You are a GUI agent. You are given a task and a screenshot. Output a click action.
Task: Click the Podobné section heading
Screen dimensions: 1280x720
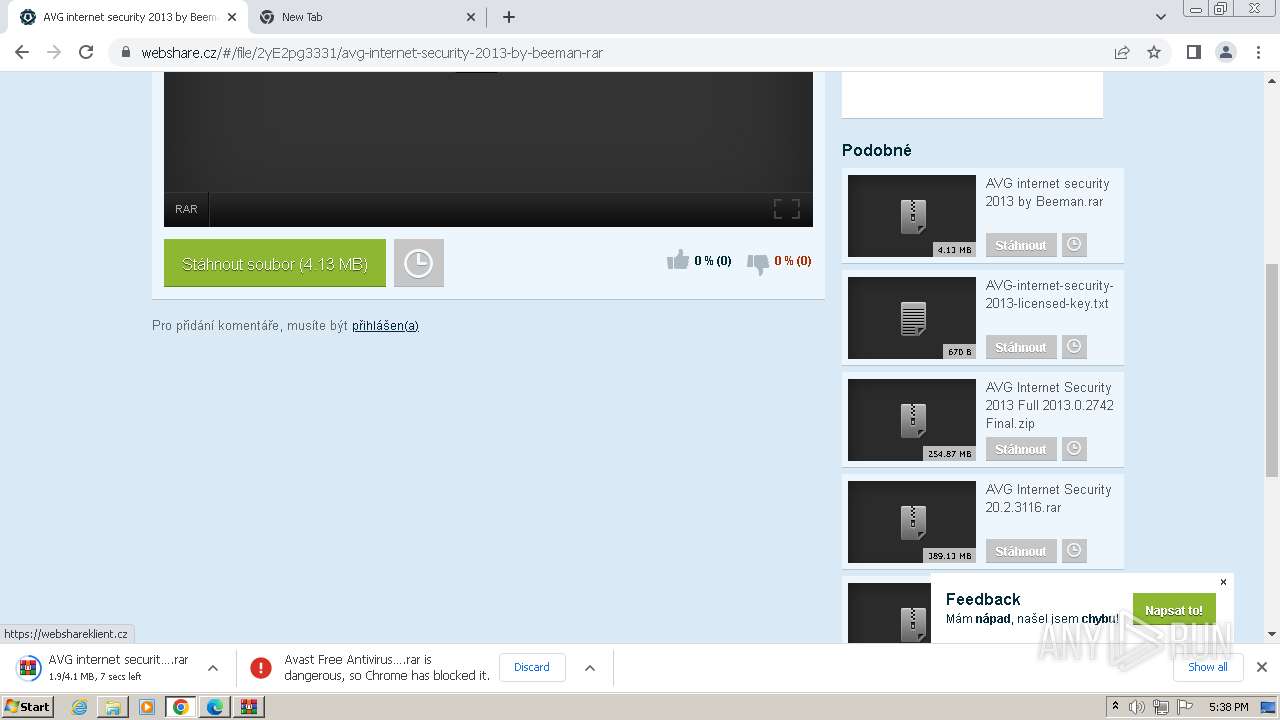pos(877,150)
